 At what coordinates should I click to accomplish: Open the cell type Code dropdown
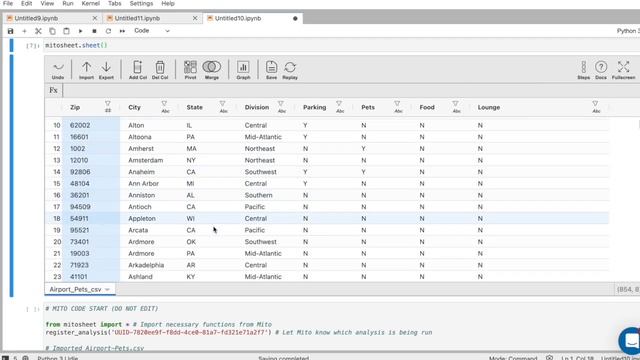(x=151, y=31)
